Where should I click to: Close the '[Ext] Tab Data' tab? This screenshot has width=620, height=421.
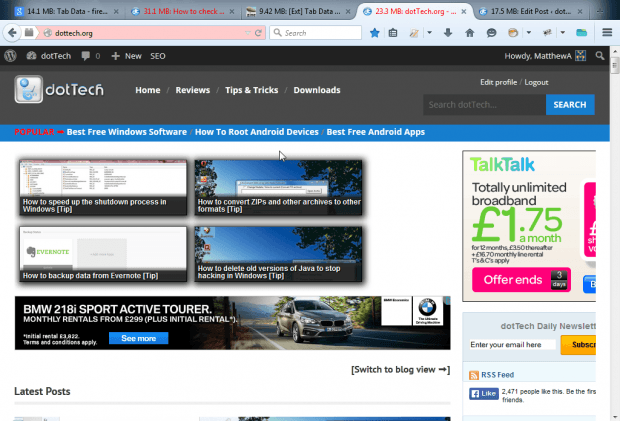pos(348,12)
